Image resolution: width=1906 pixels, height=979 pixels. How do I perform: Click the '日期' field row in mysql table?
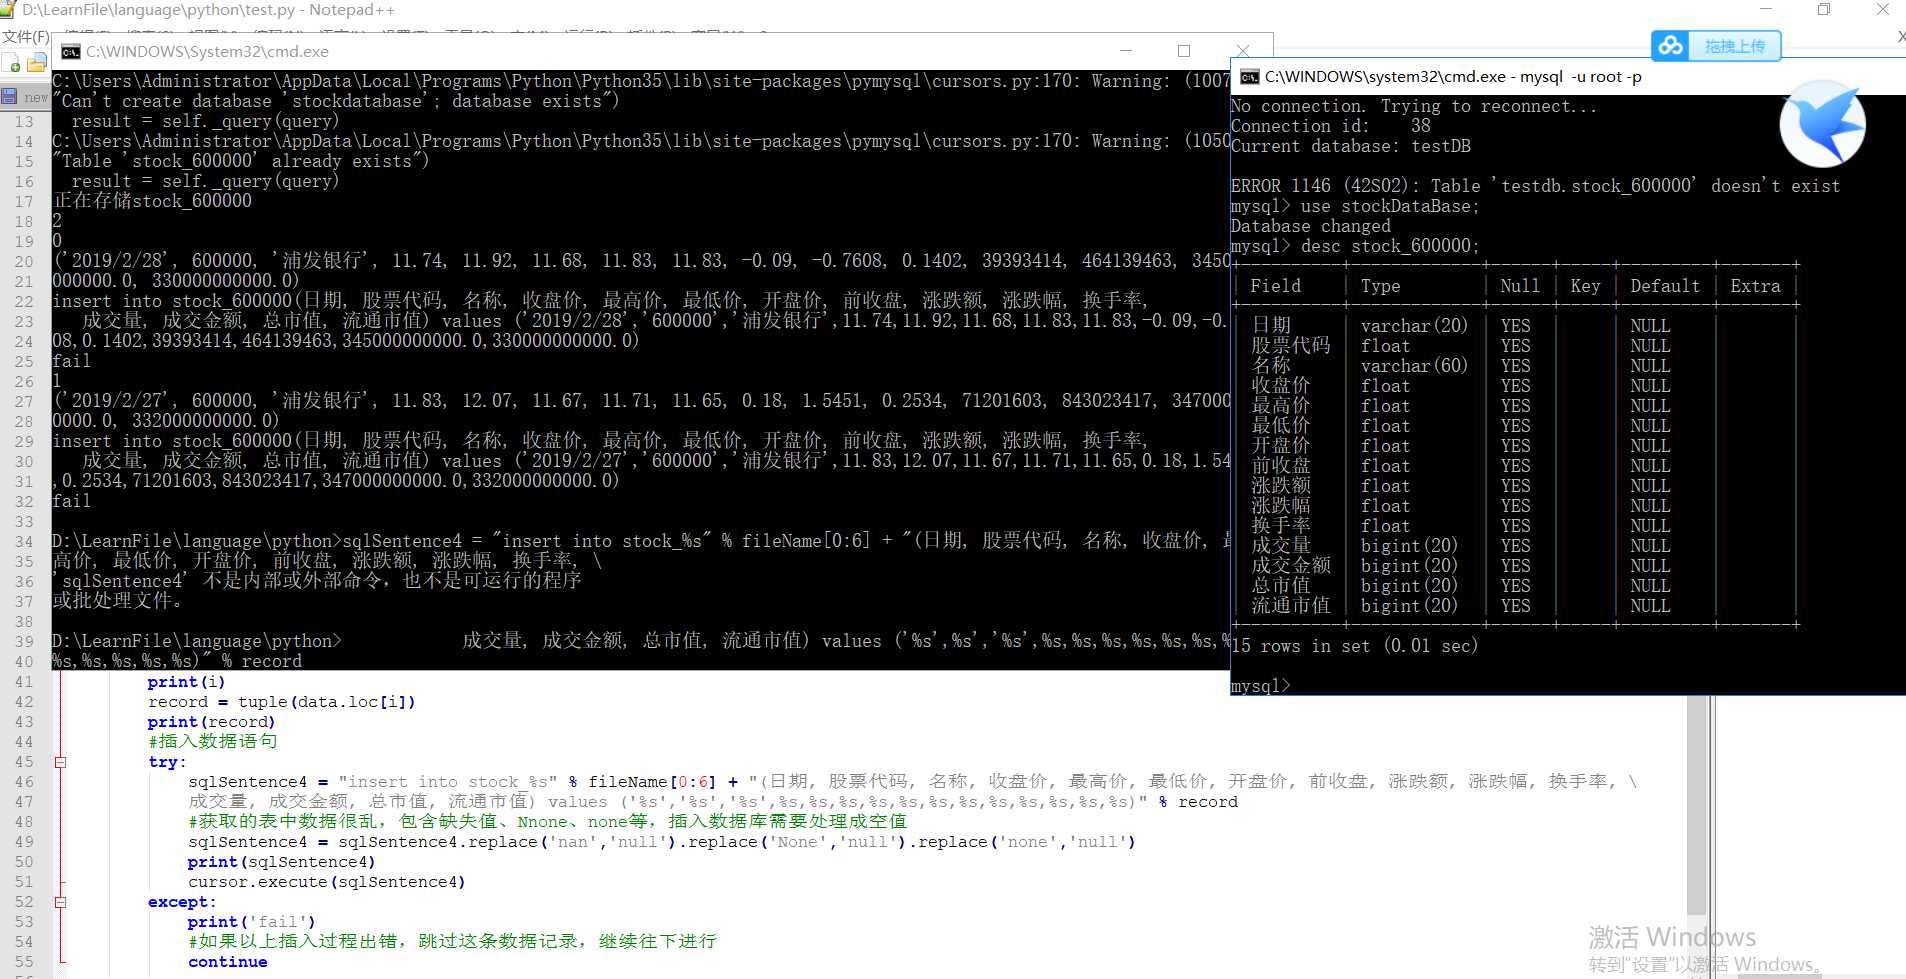(x=1271, y=326)
